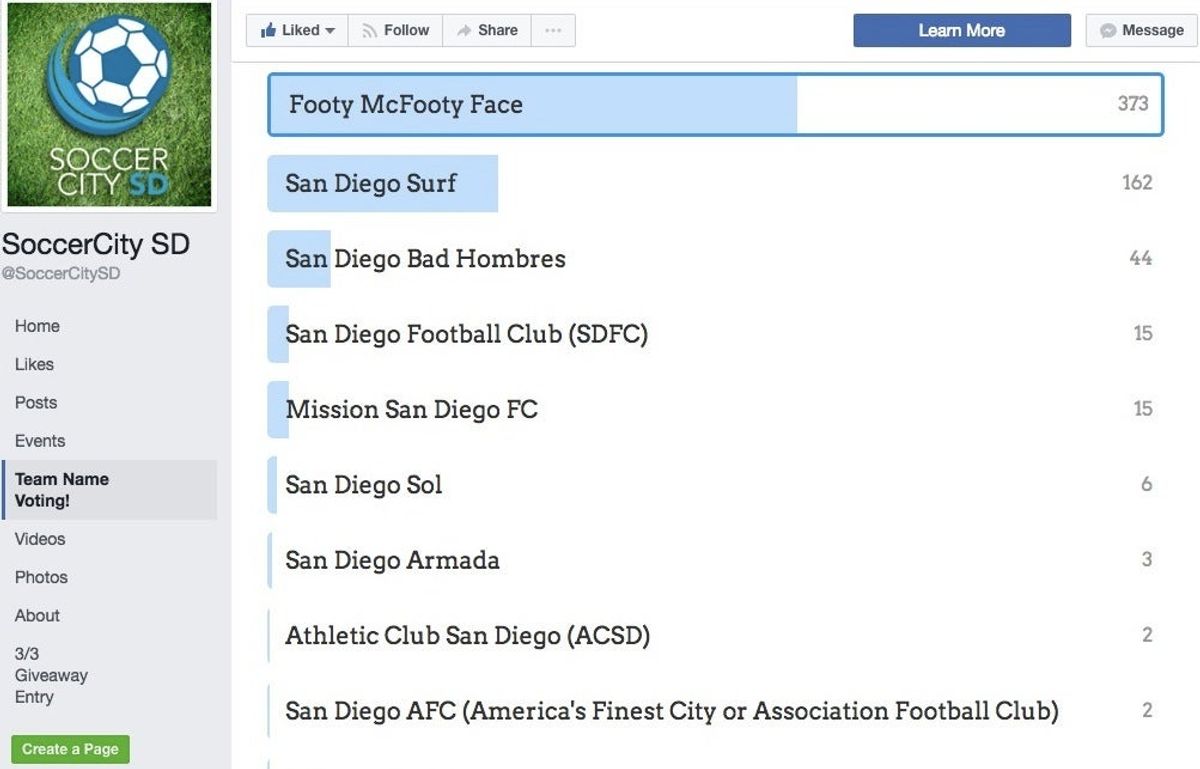Screen dimensions: 1200x769
Task: Open the Liked dropdown button
Action: pyautogui.click(x=297, y=30)
